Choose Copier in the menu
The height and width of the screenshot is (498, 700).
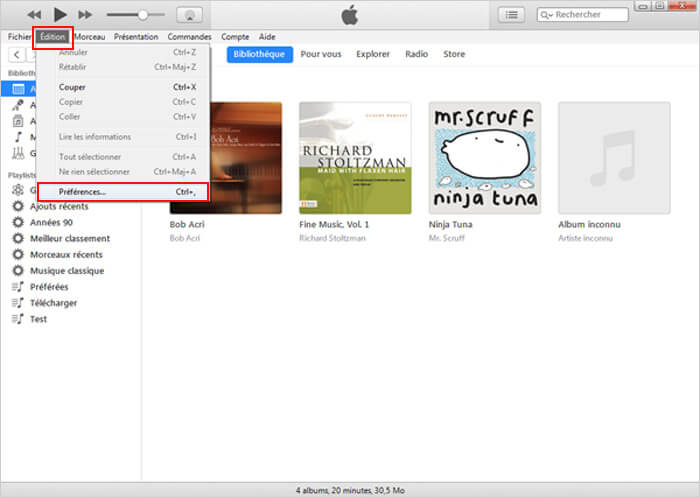click(x=123, y=102)
